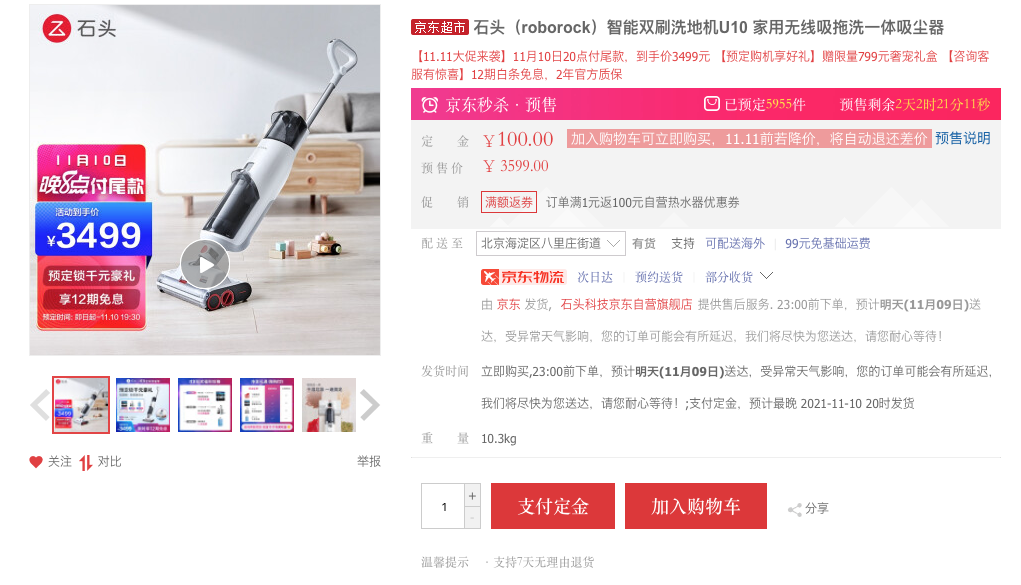
Task: Increase quantity with the plus stepper
Action: pos(472,496)
